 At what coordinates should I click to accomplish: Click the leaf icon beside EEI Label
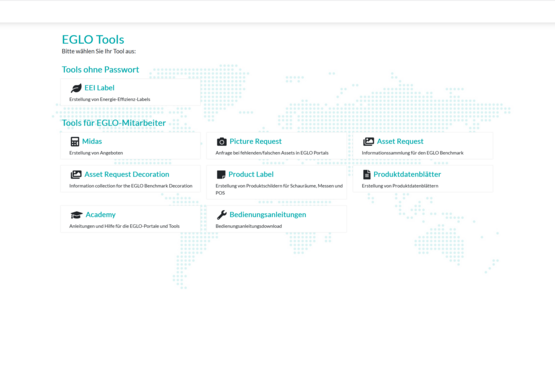(76, 88)
